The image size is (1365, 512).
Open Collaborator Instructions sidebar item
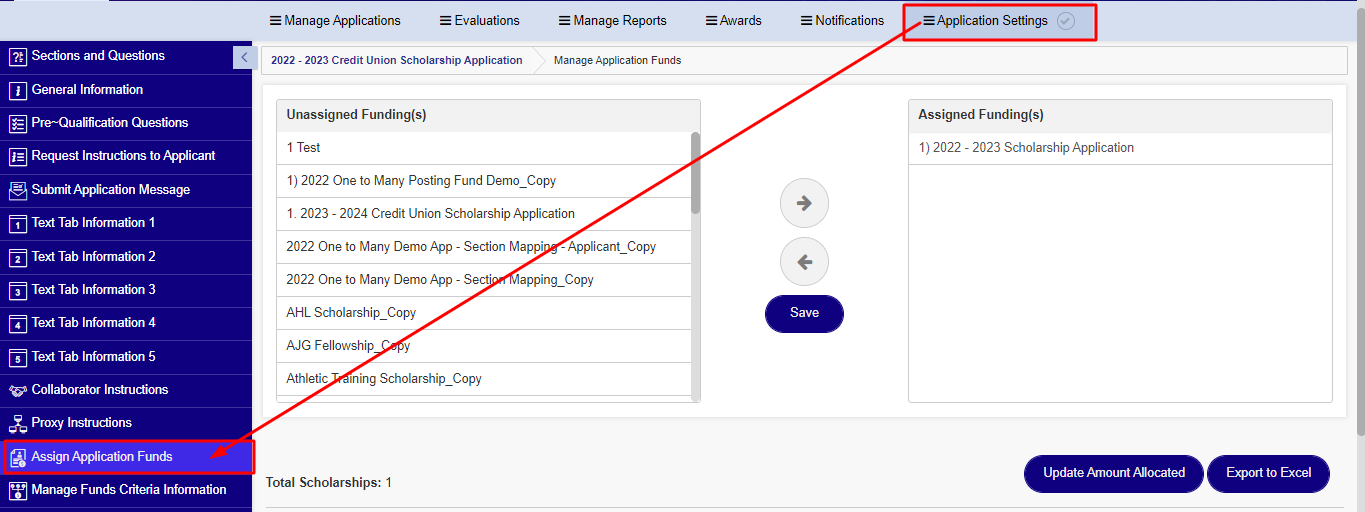tap(126, 390)
